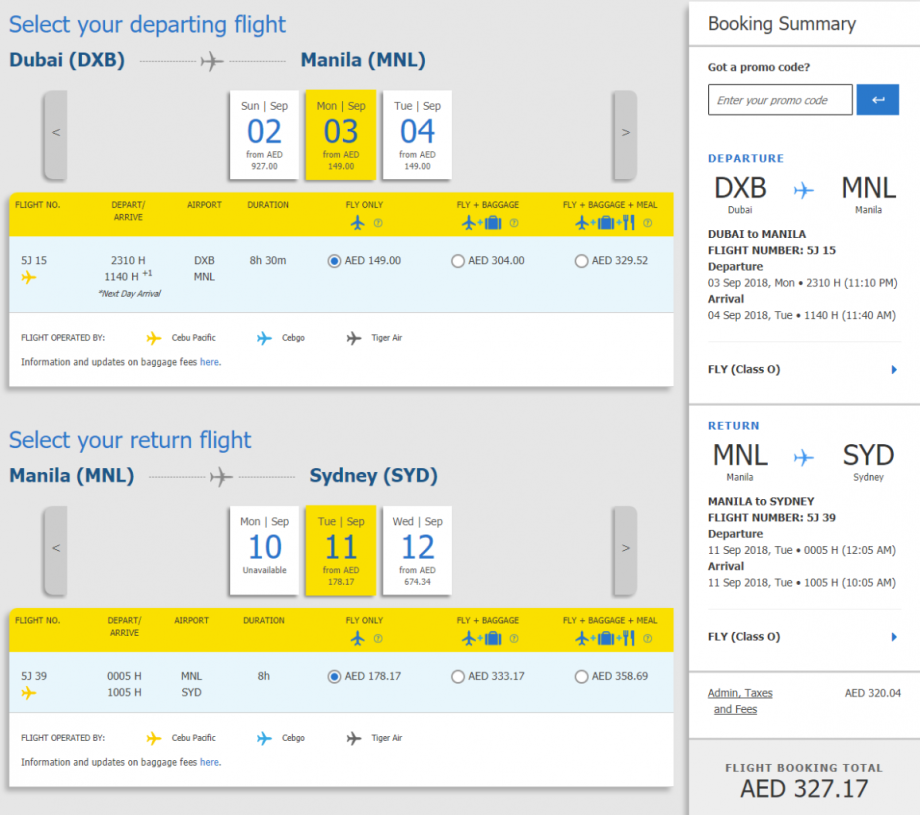Show earlier departing dates with left arrow
This screenshot has width=920, height=815.
point(56,133)
